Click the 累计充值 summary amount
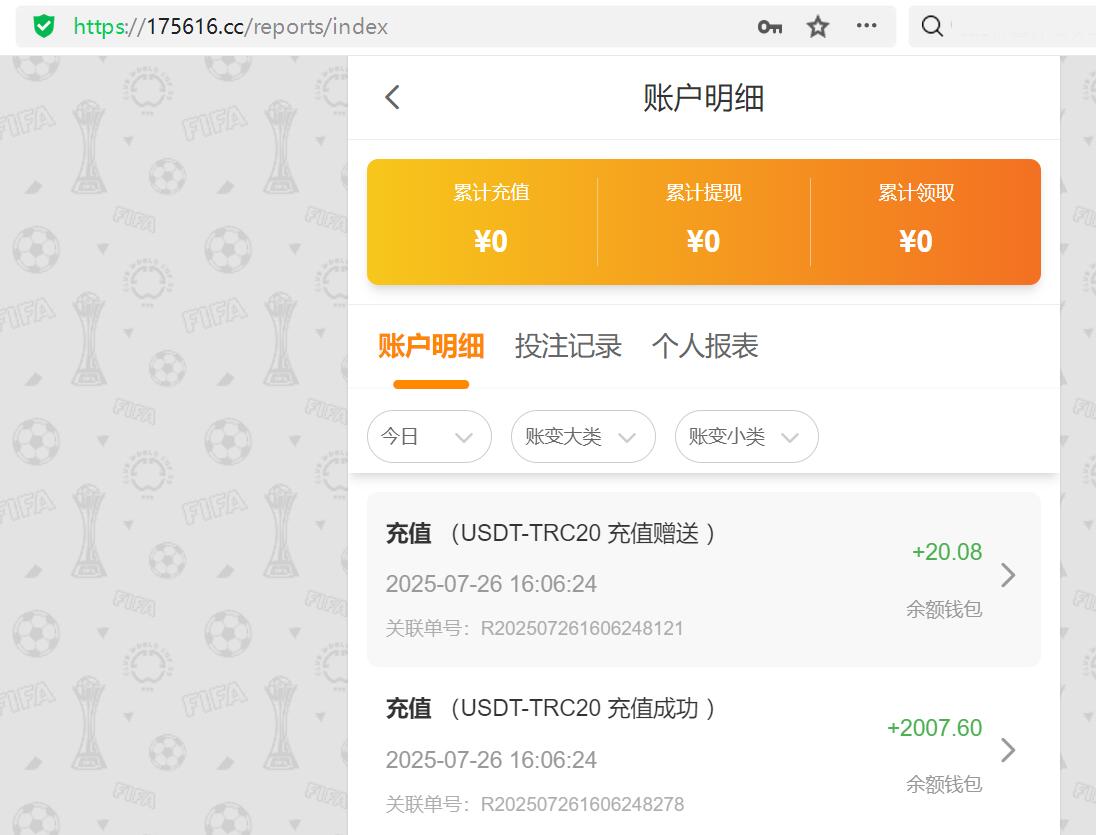1096x835 pixels. 490,240
